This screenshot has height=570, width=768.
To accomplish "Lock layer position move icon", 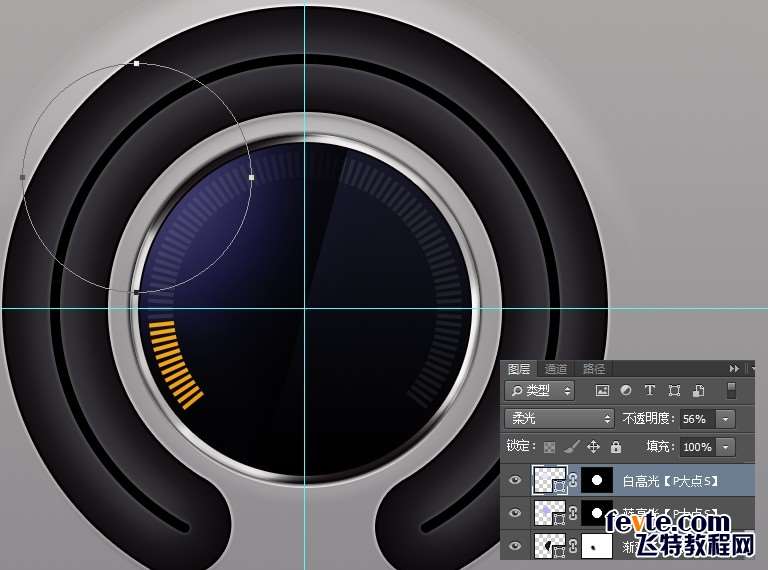I will (593, 447).
